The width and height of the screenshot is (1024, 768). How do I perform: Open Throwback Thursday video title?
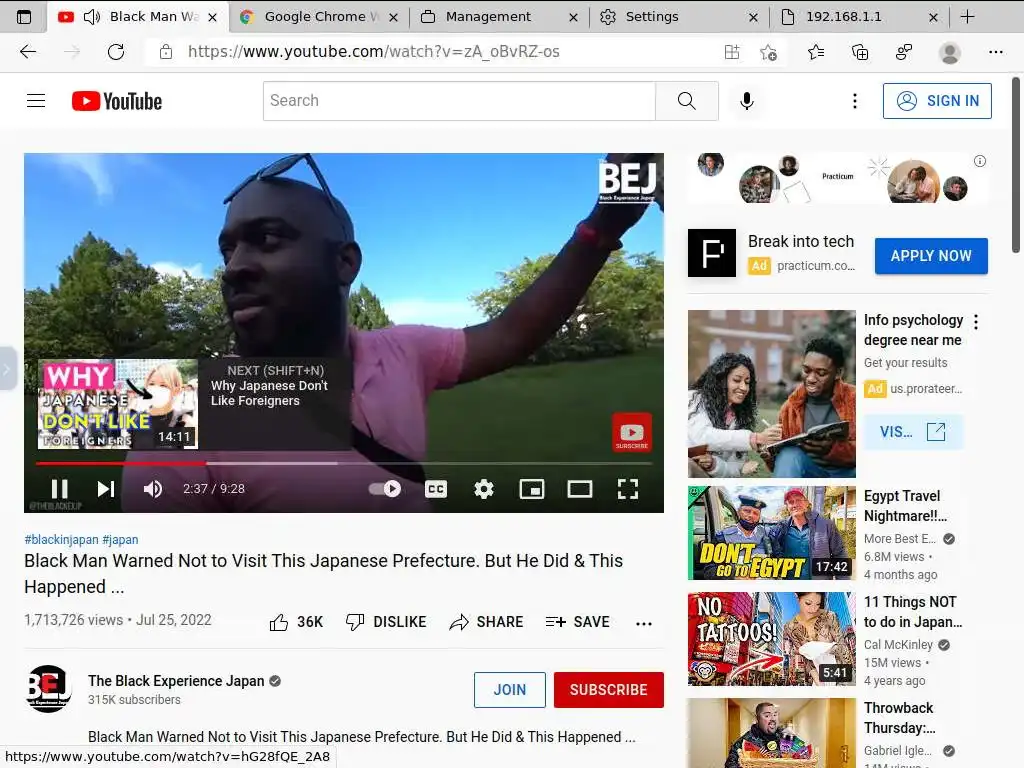[x=899, y=718]
